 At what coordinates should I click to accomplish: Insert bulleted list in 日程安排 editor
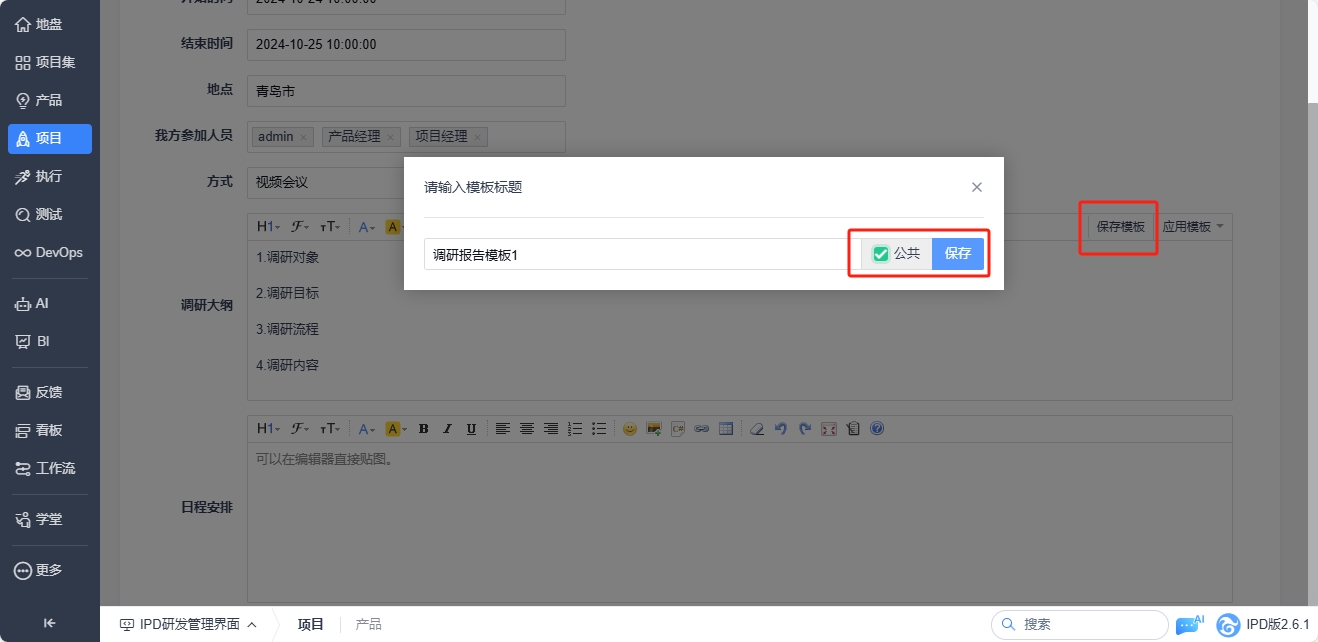coord(599,429)
